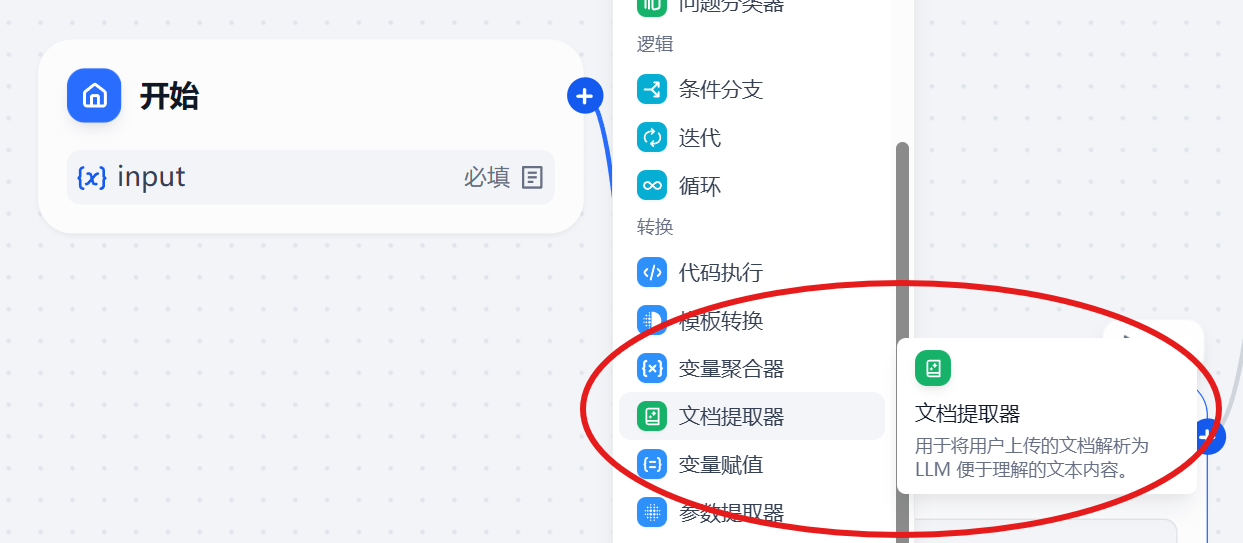
Task: Click the 模板转换 template icon
Action: point(652,320)
